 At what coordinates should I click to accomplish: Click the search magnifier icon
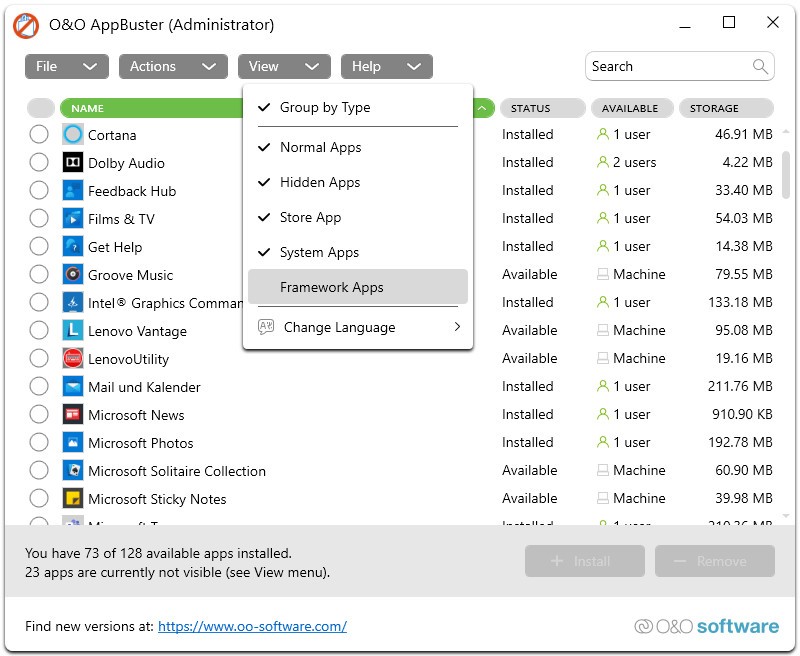click(760, 66)
